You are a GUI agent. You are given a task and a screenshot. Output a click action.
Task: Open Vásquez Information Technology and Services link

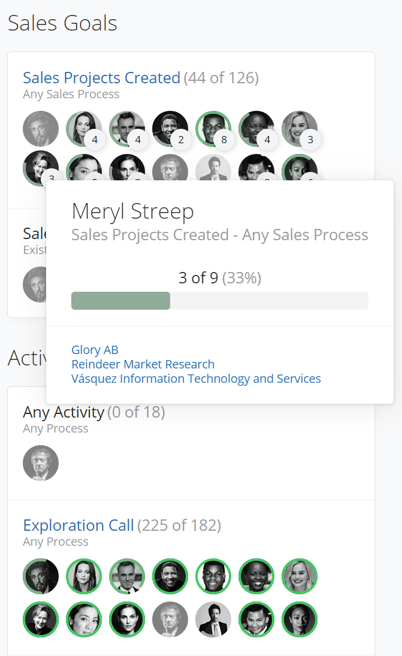point(196,379)
